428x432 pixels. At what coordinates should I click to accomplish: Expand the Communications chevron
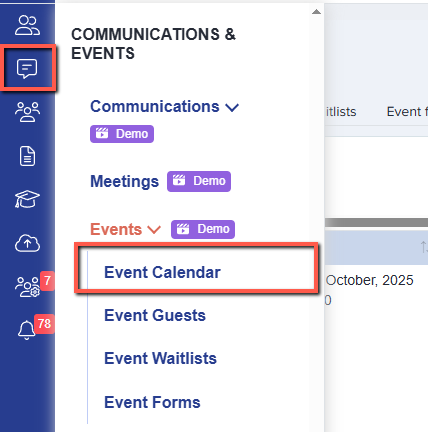(x=232, y=107)
